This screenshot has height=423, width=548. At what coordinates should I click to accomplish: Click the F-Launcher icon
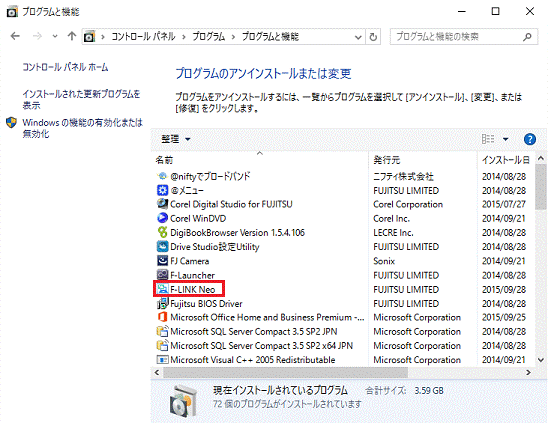162,275
